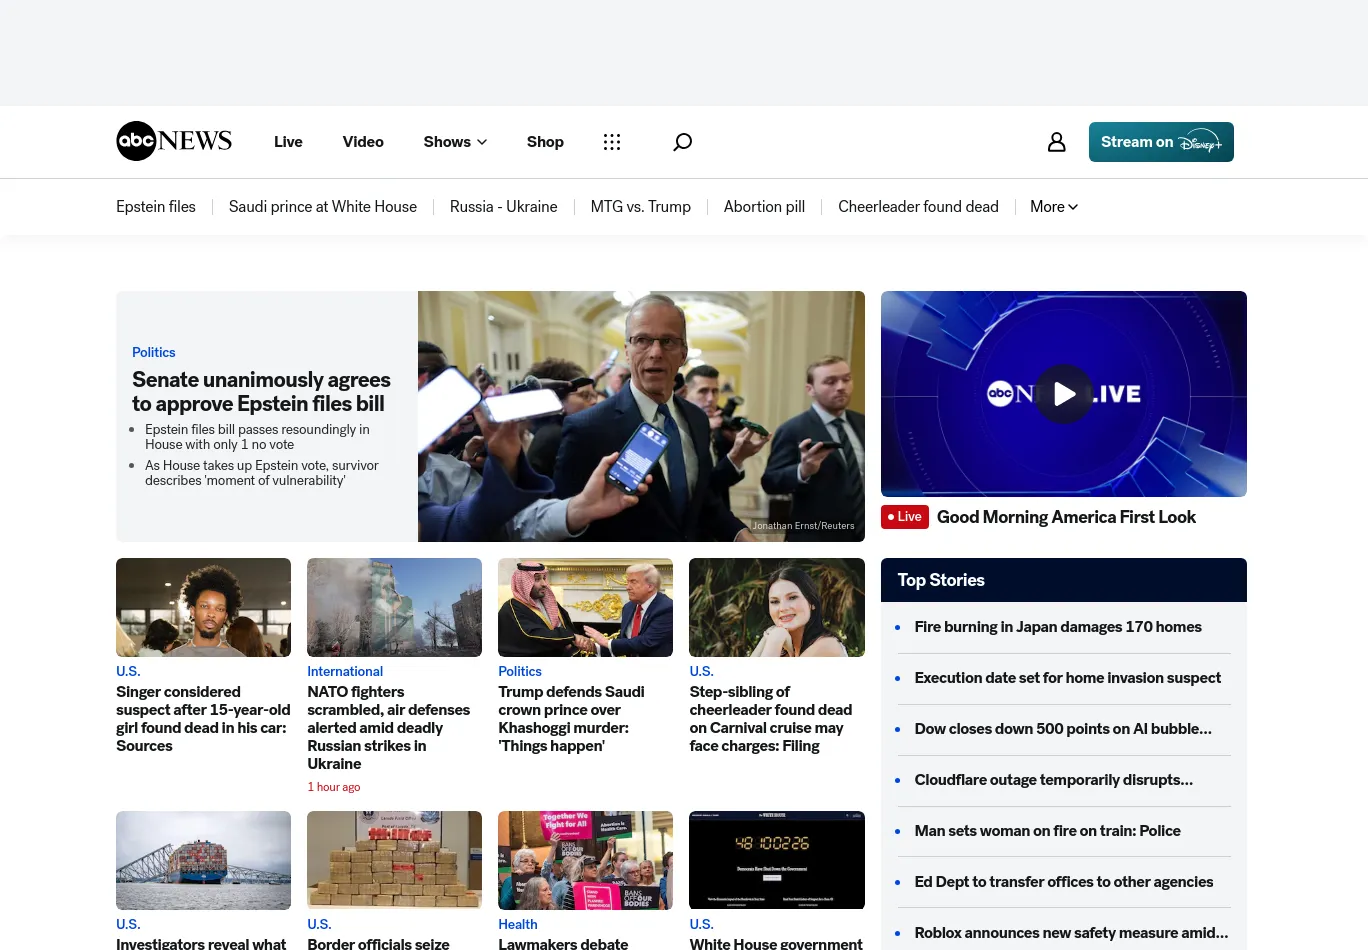Click the Baltimore bridge ship thumbnail
Image resolution: width=1368 pixels, height=950 pixels.
pos(203,860)
